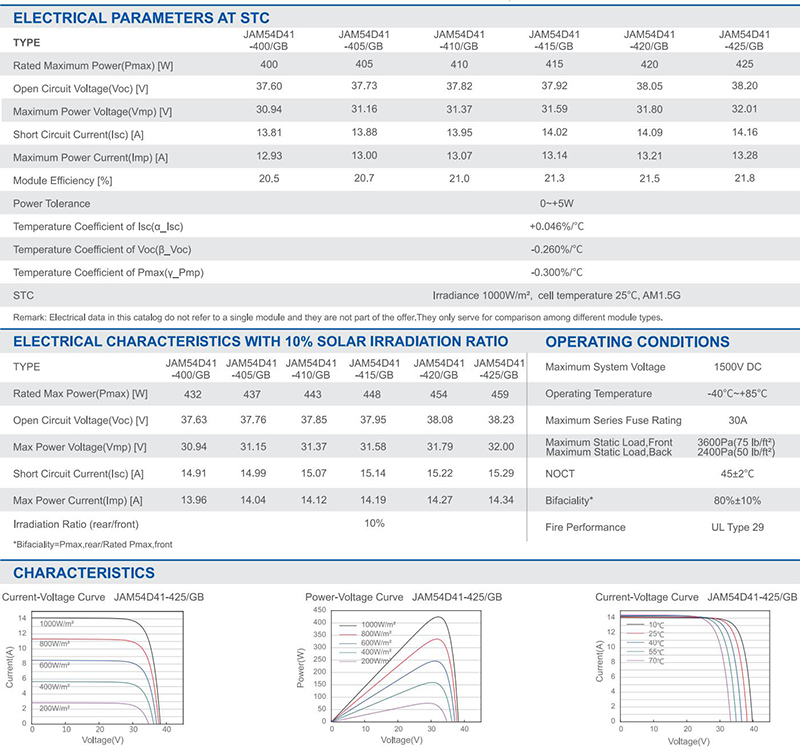The height and width of the screenshot is (750, 800).
Task: Select the Remark note below the STC table
Action: 337,317
